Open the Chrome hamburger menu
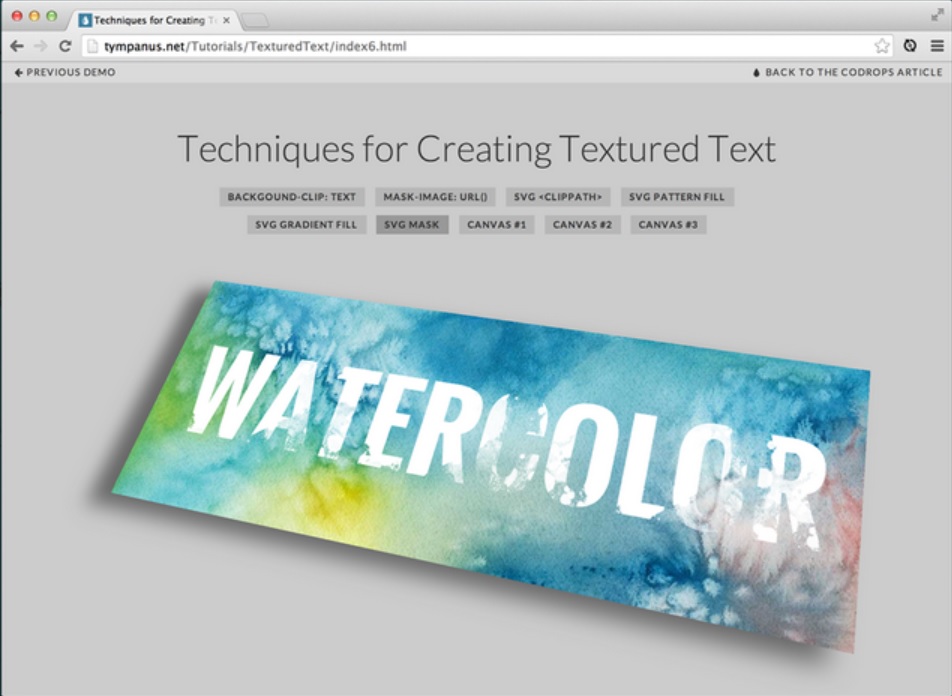This screenshot has width=952, height=696. 937,46
